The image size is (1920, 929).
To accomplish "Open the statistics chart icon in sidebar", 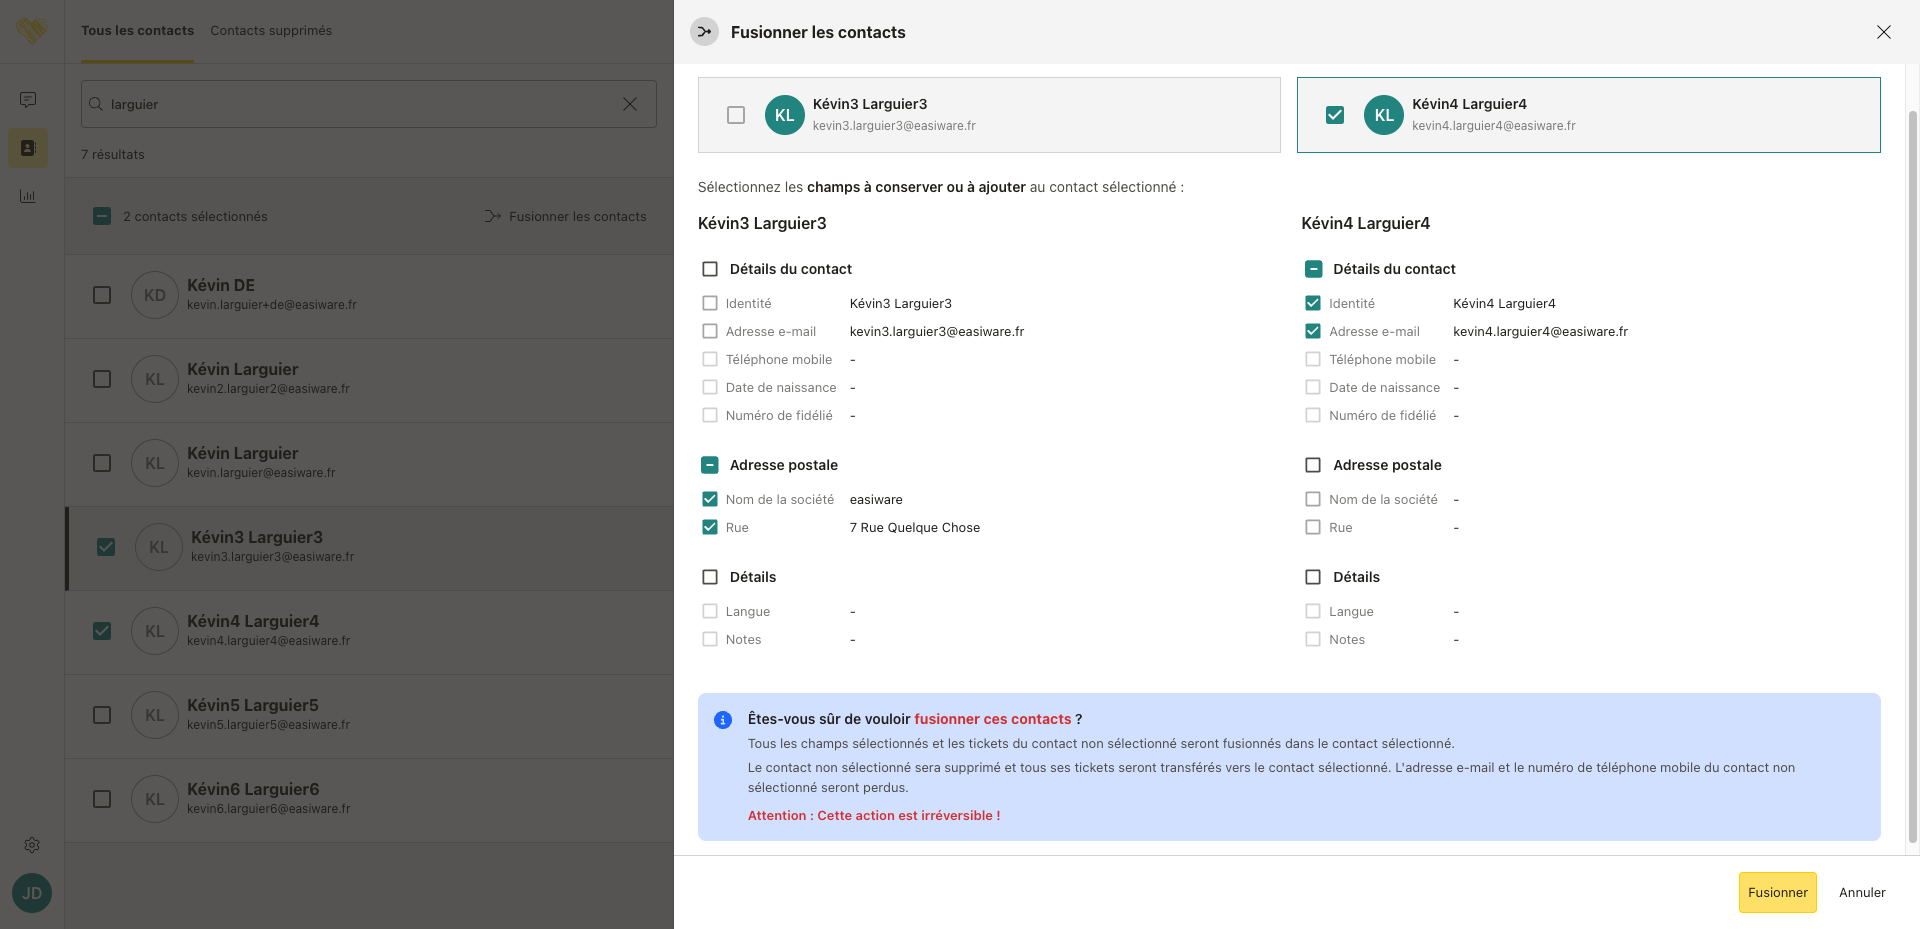I will click(28, 196).
